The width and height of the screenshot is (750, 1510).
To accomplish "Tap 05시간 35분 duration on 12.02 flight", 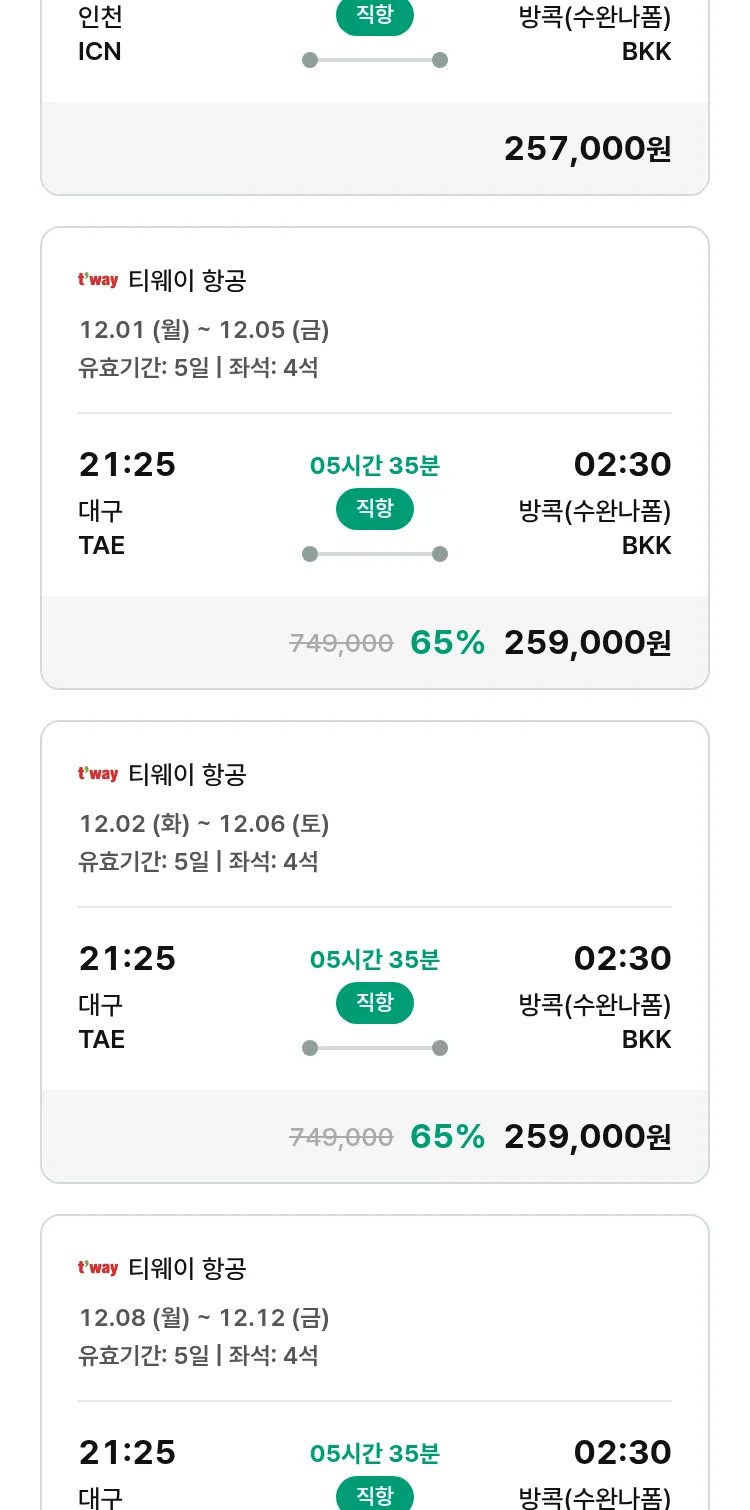I will 375,960.
